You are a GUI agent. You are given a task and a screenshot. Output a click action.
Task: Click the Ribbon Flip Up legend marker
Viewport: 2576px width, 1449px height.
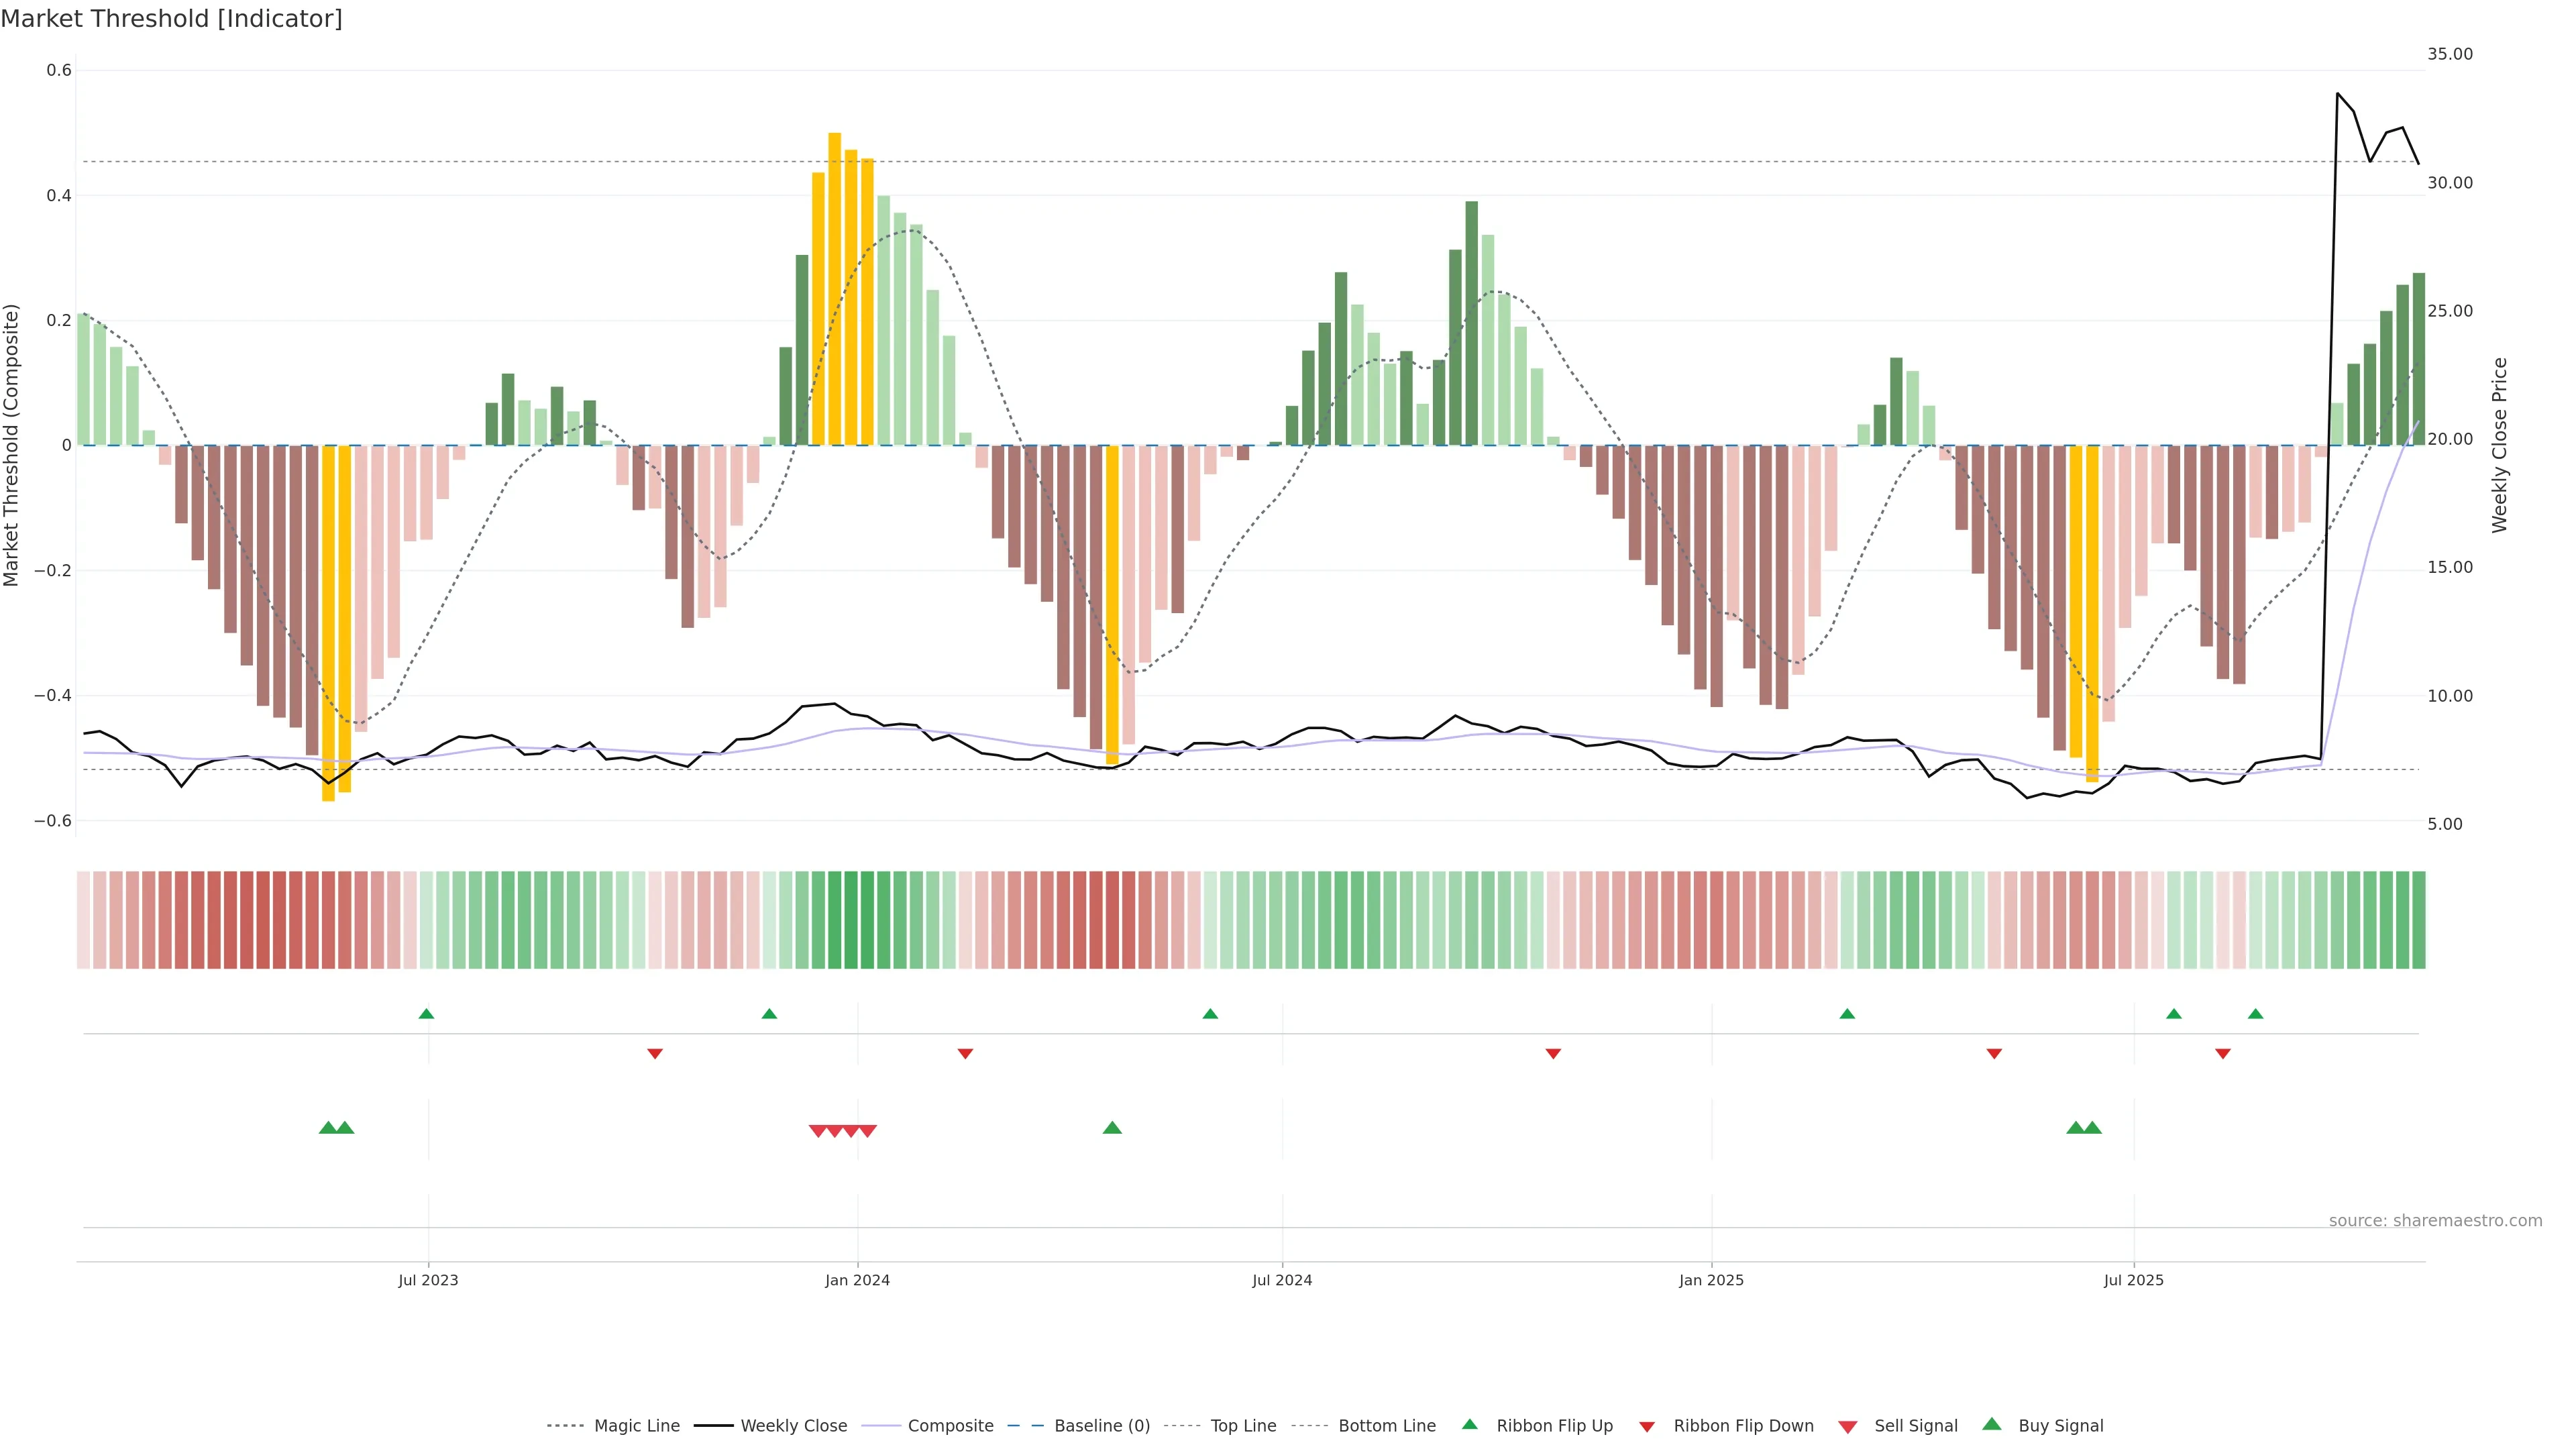pos(1469,1424)
